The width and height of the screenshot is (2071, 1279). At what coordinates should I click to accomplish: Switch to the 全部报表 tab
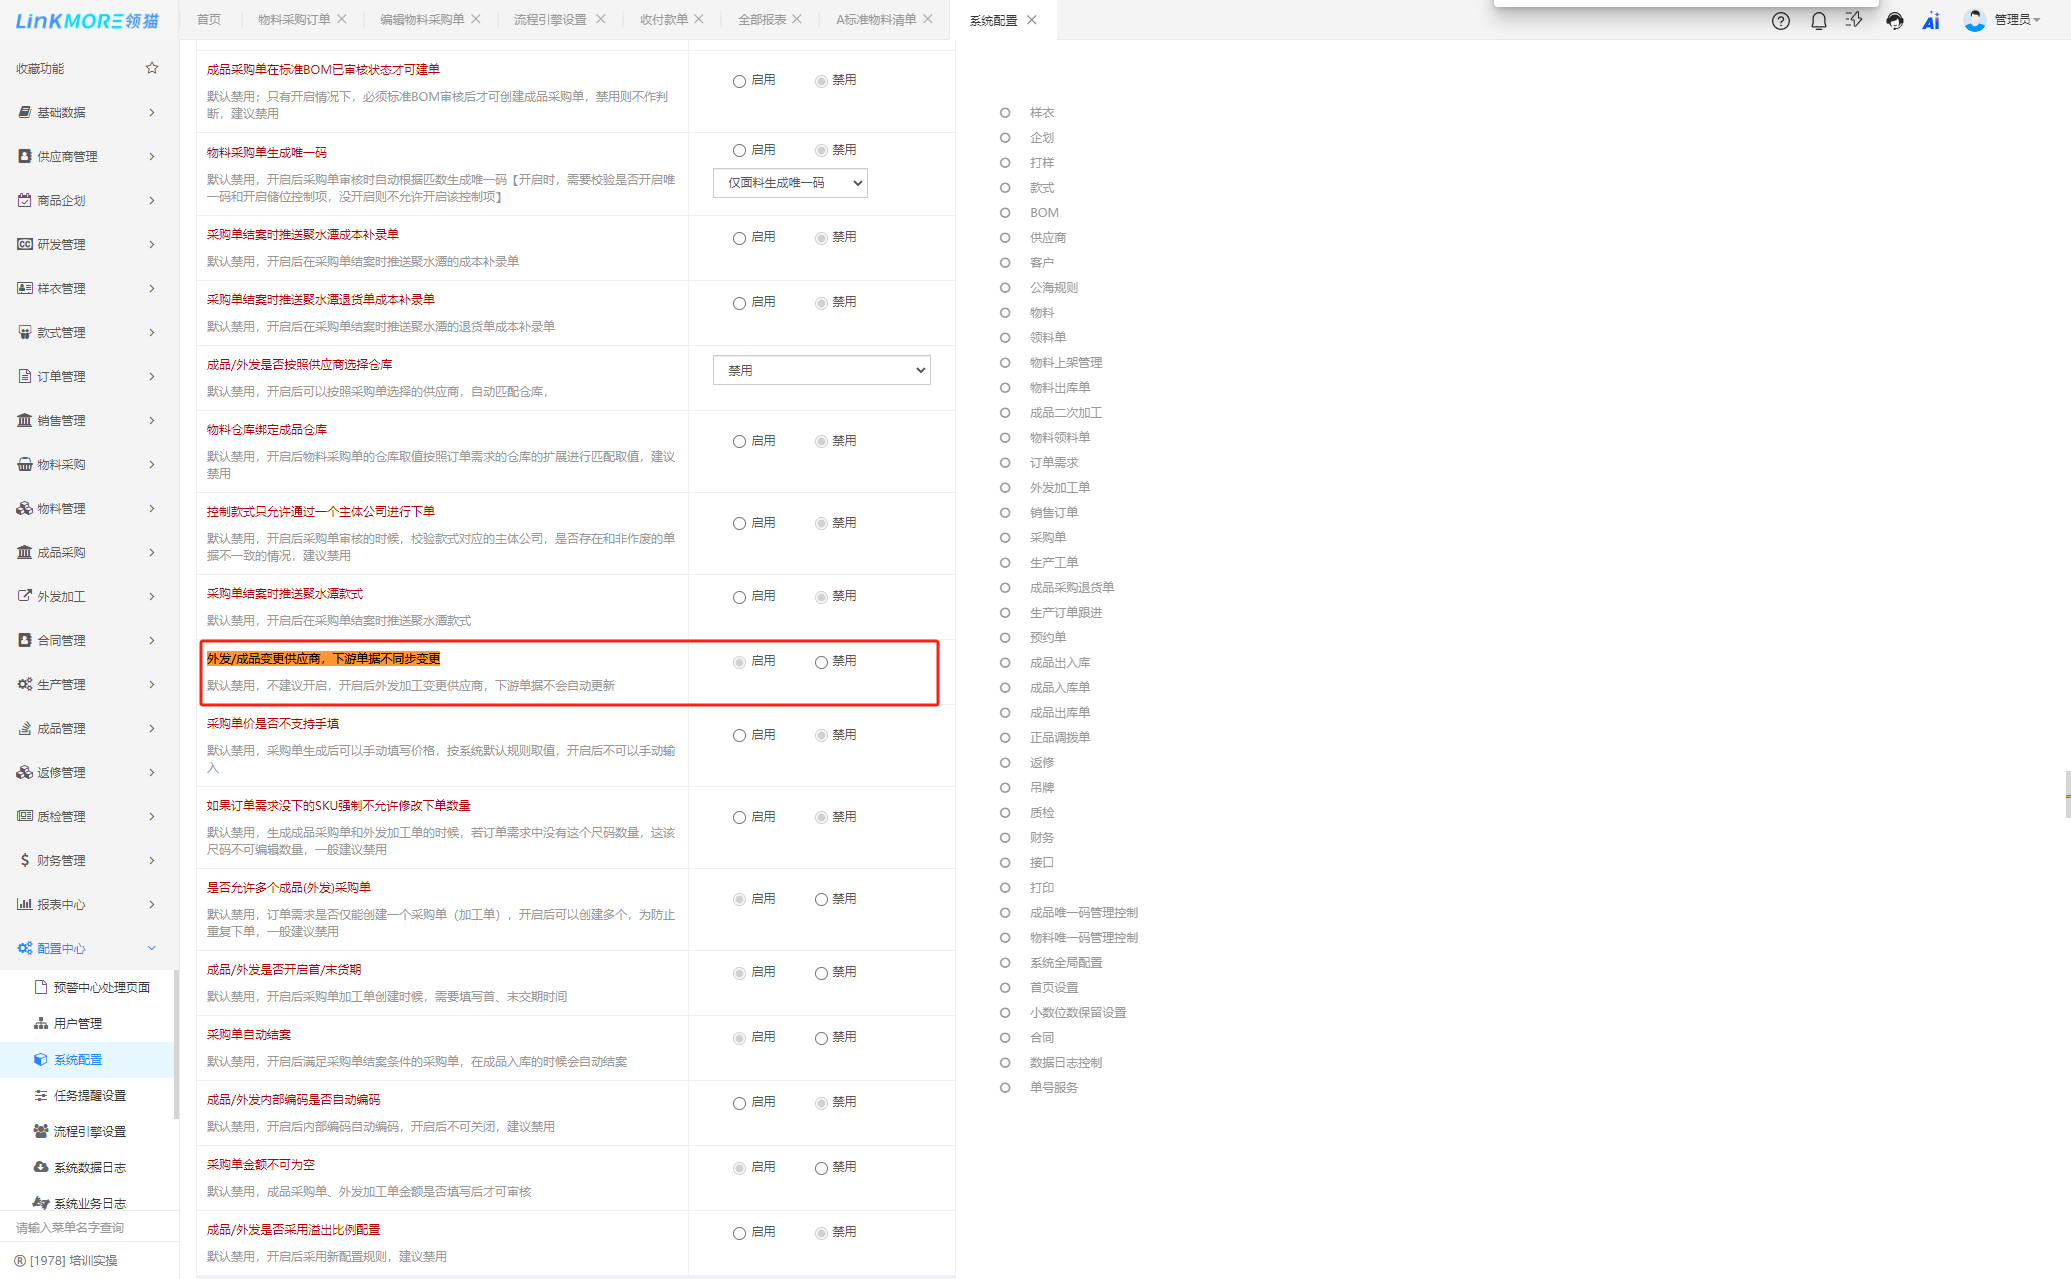761,19
